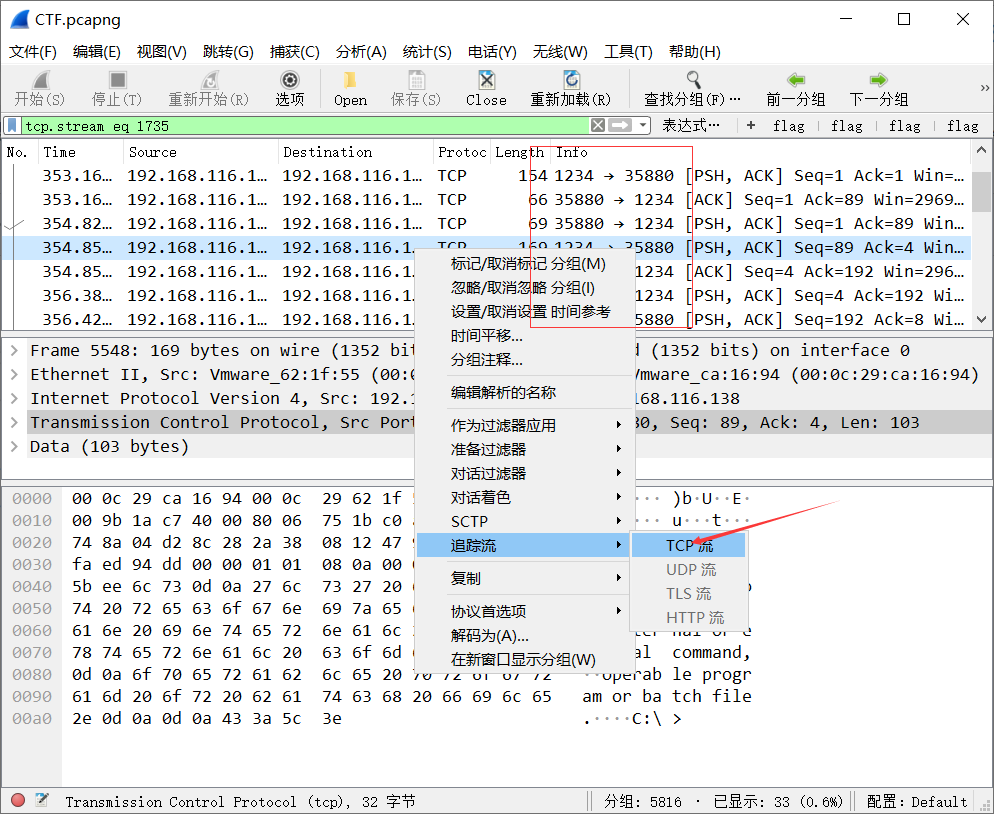The width and height of the screenshot is (994, 814).
Task: Click the Reload (重新加载) toolbar icon
Action: (571, 80)
